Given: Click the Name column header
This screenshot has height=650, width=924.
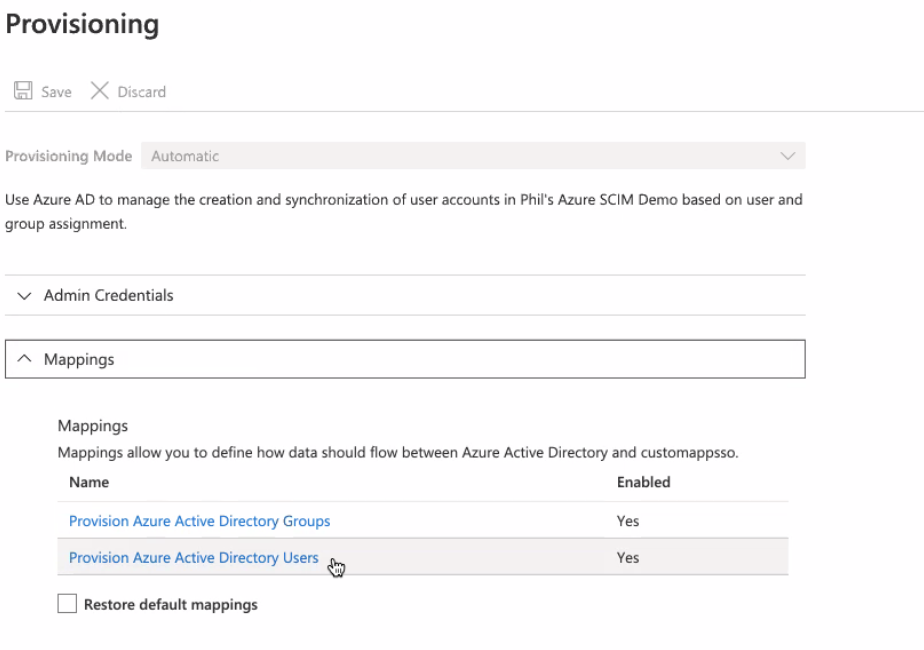Looking at the screenshot, I should 89,482.
